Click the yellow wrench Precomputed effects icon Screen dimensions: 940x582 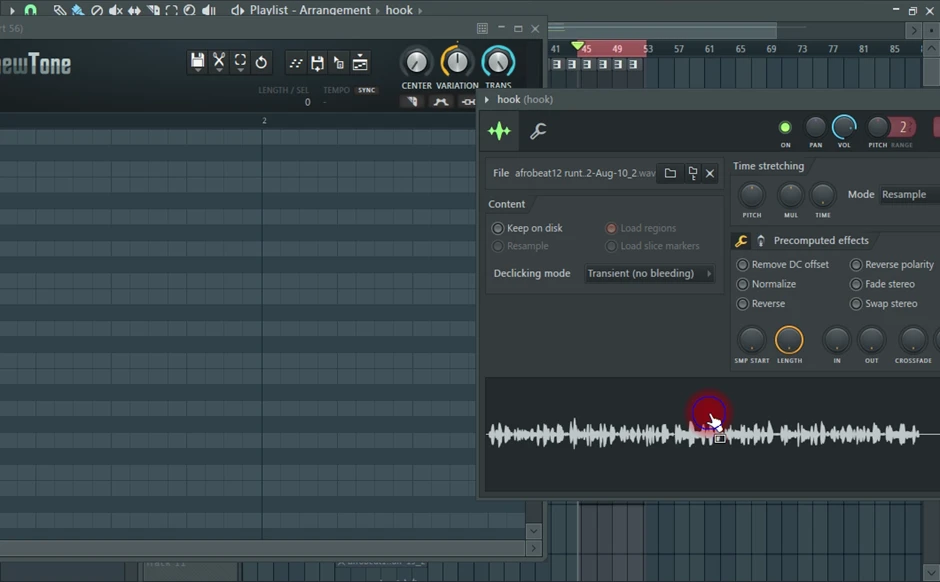tap(741, 241)
